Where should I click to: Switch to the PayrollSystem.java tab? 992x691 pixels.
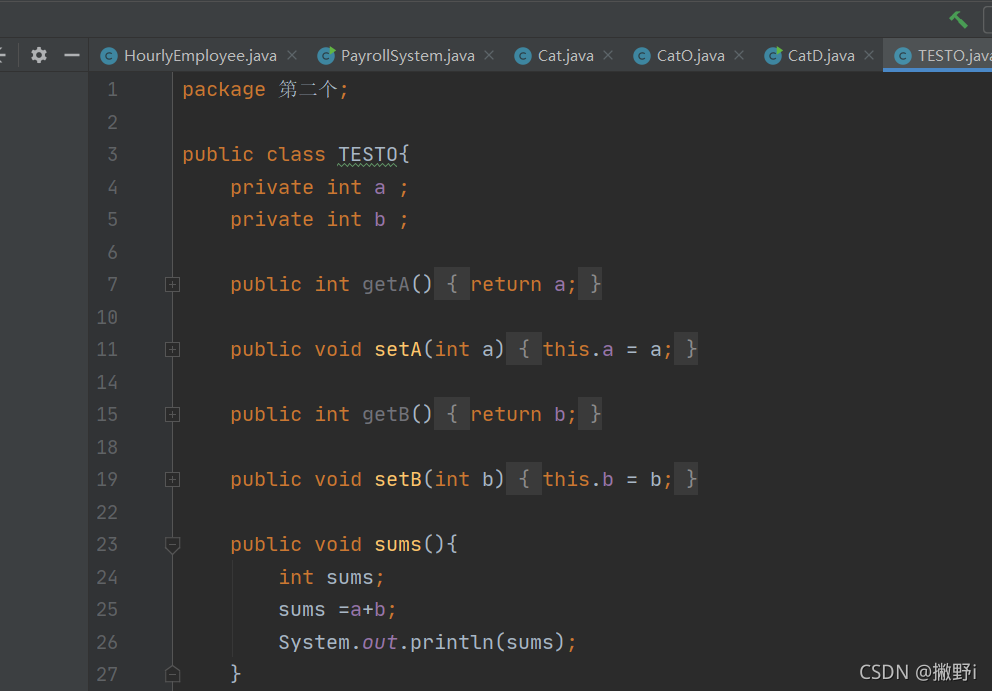(x=407, y=56)
